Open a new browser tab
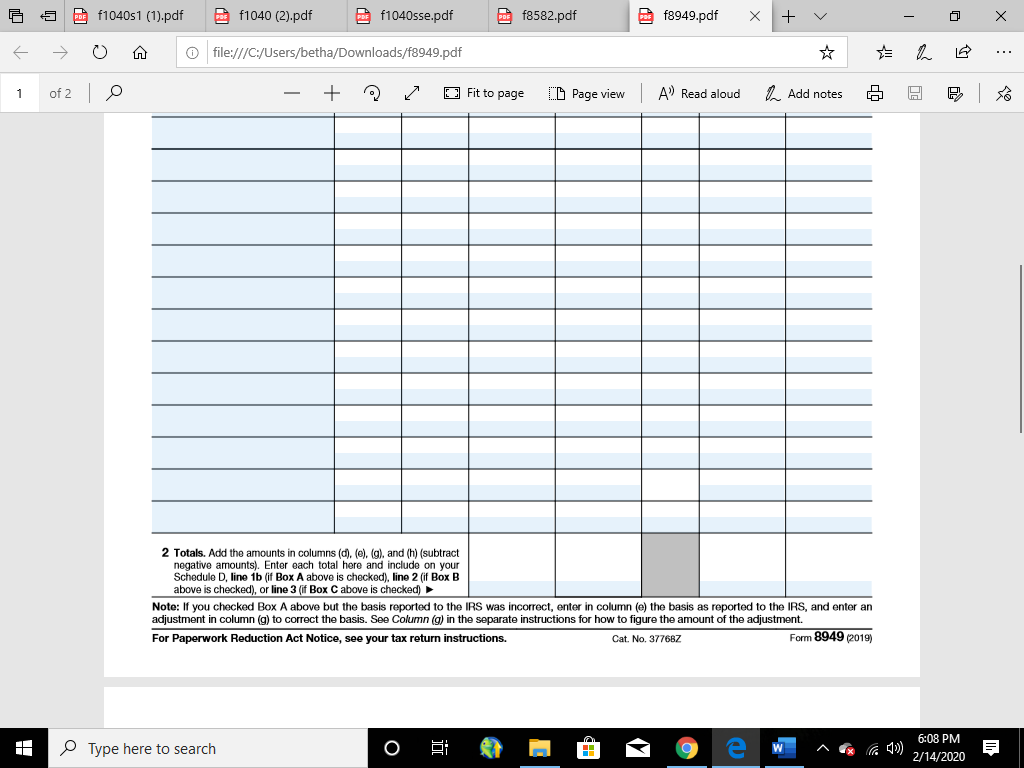Image resolution: width=1024 pixels, height=768 pixels. 789,16
